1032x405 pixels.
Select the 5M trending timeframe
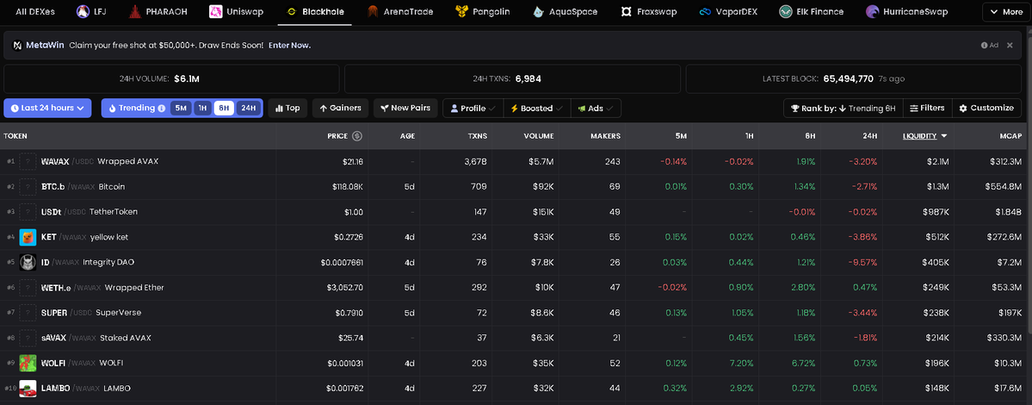(x=180, y=108)
